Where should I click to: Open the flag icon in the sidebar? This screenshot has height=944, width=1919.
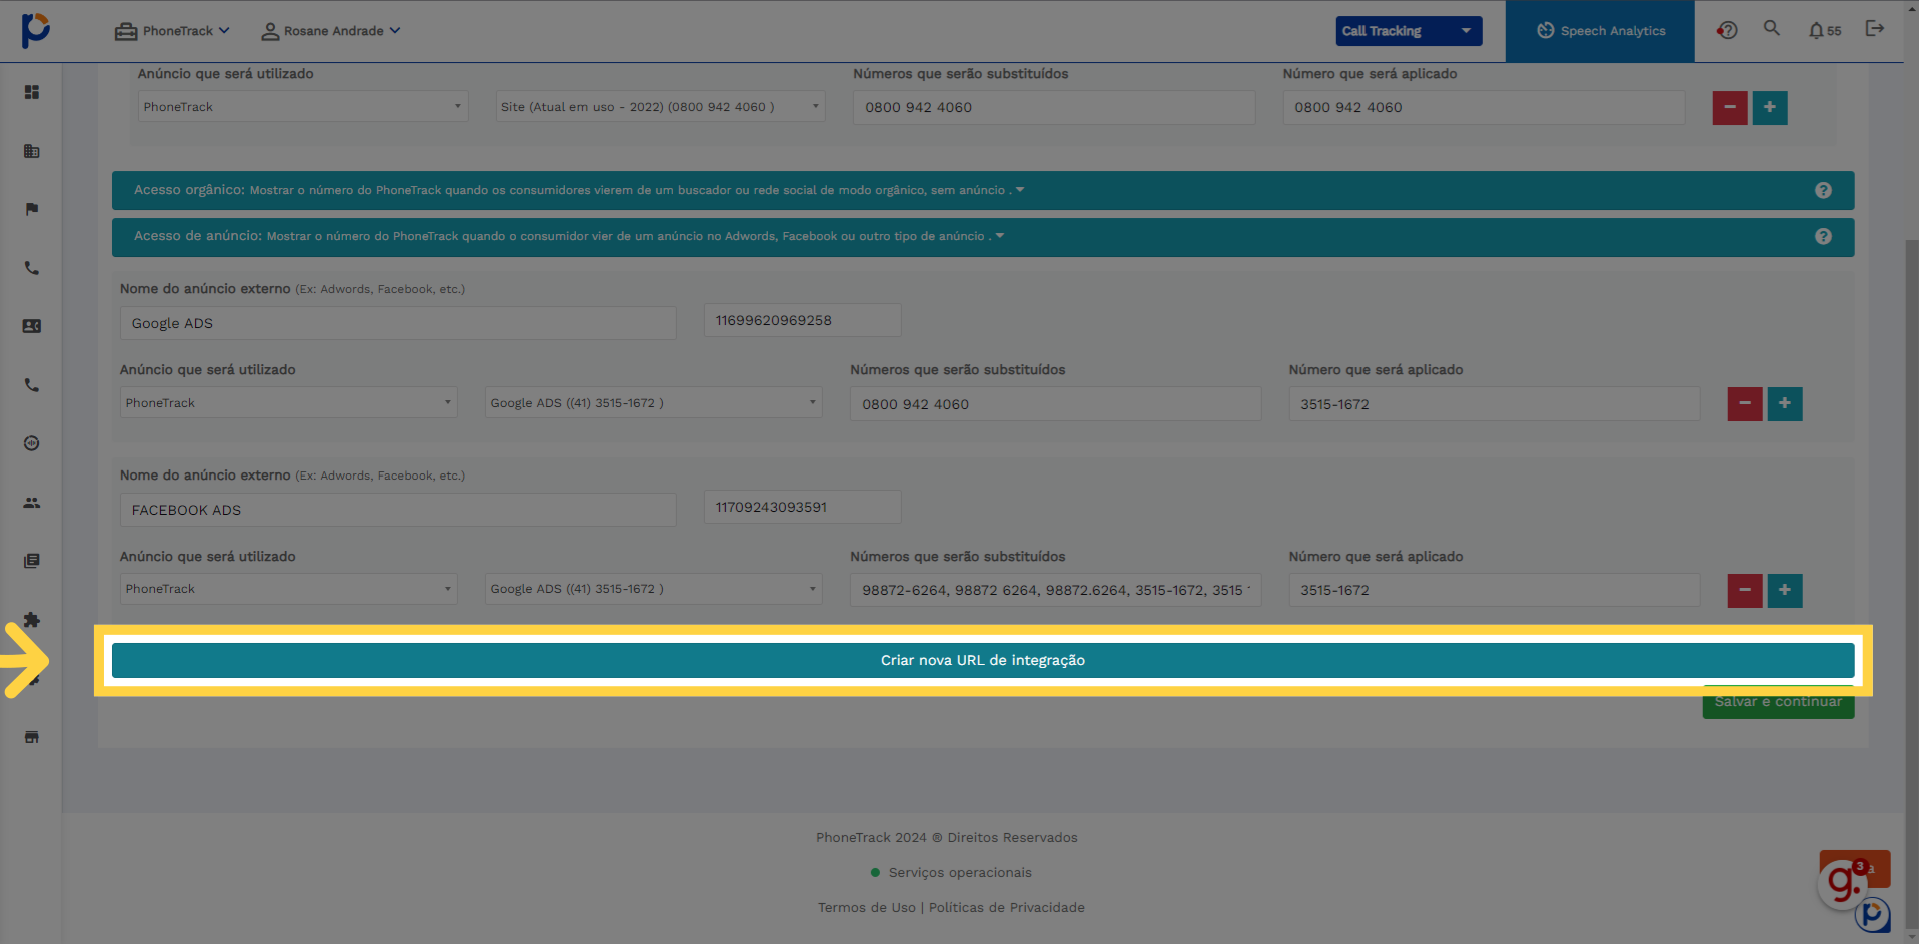pos(32,209)
